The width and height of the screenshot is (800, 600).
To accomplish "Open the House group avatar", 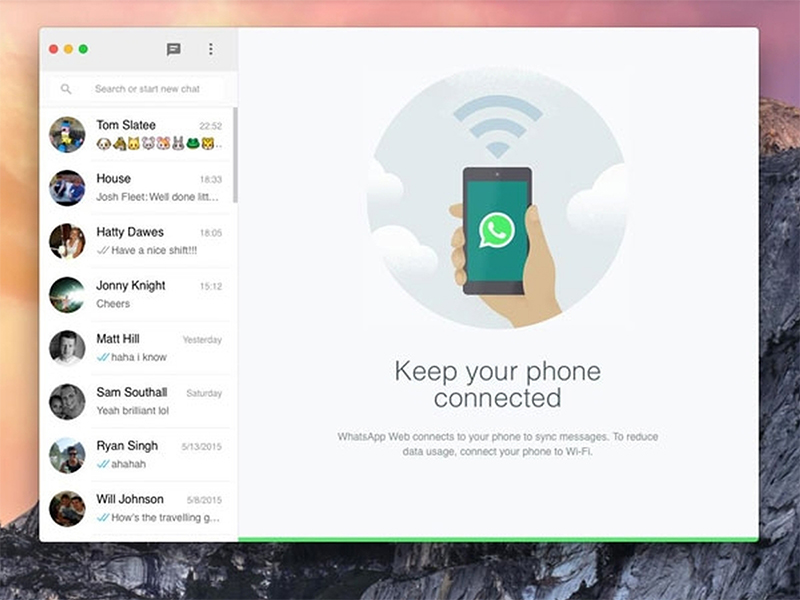I will 67,188.
